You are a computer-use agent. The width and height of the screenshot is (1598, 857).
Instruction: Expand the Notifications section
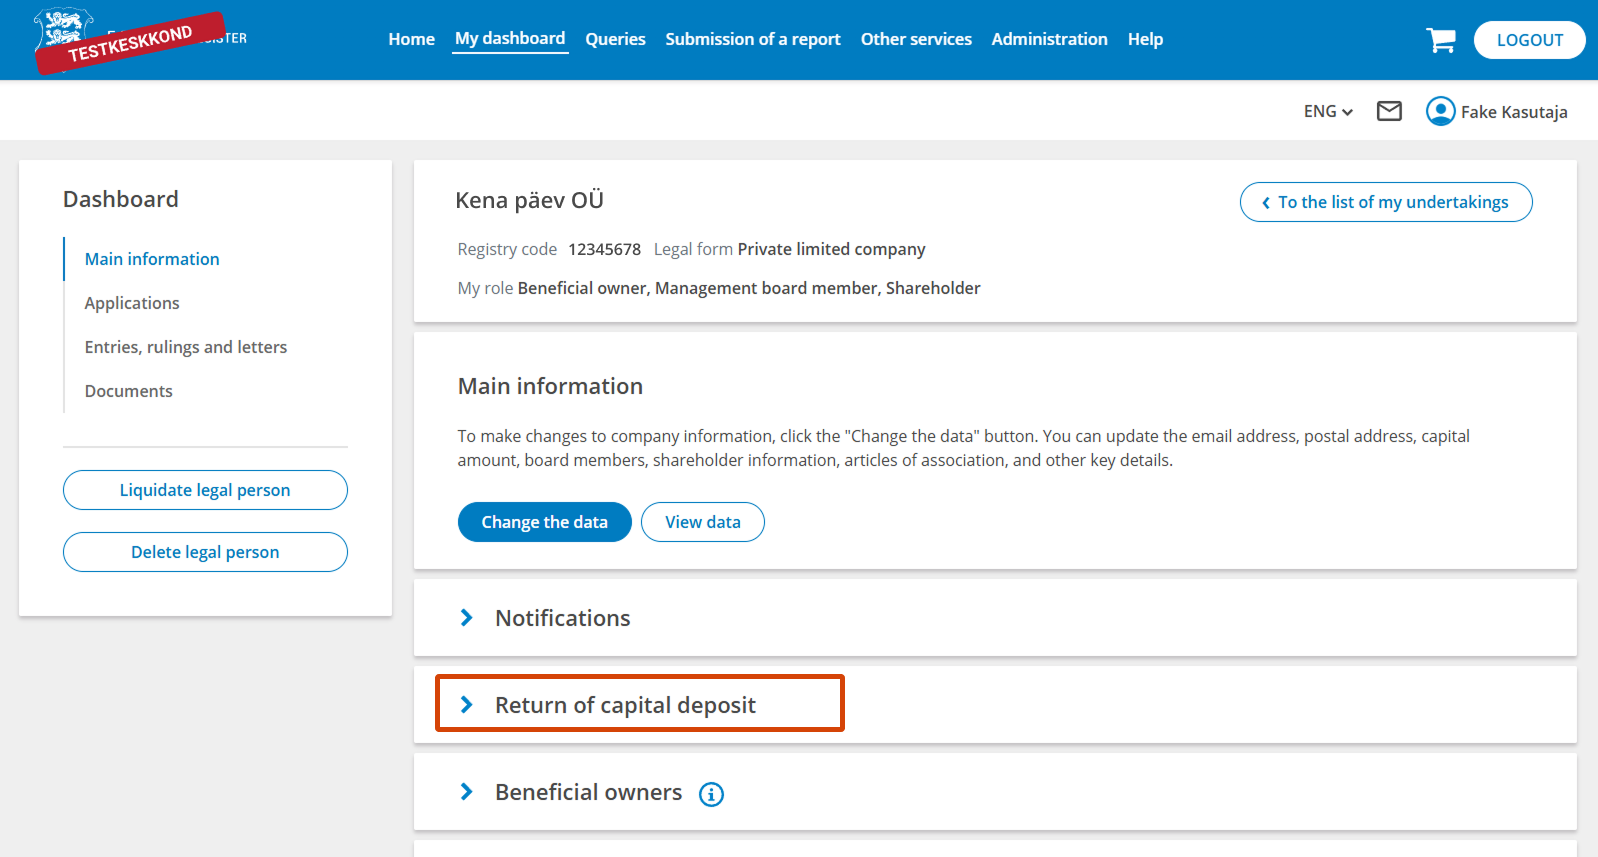995,618
